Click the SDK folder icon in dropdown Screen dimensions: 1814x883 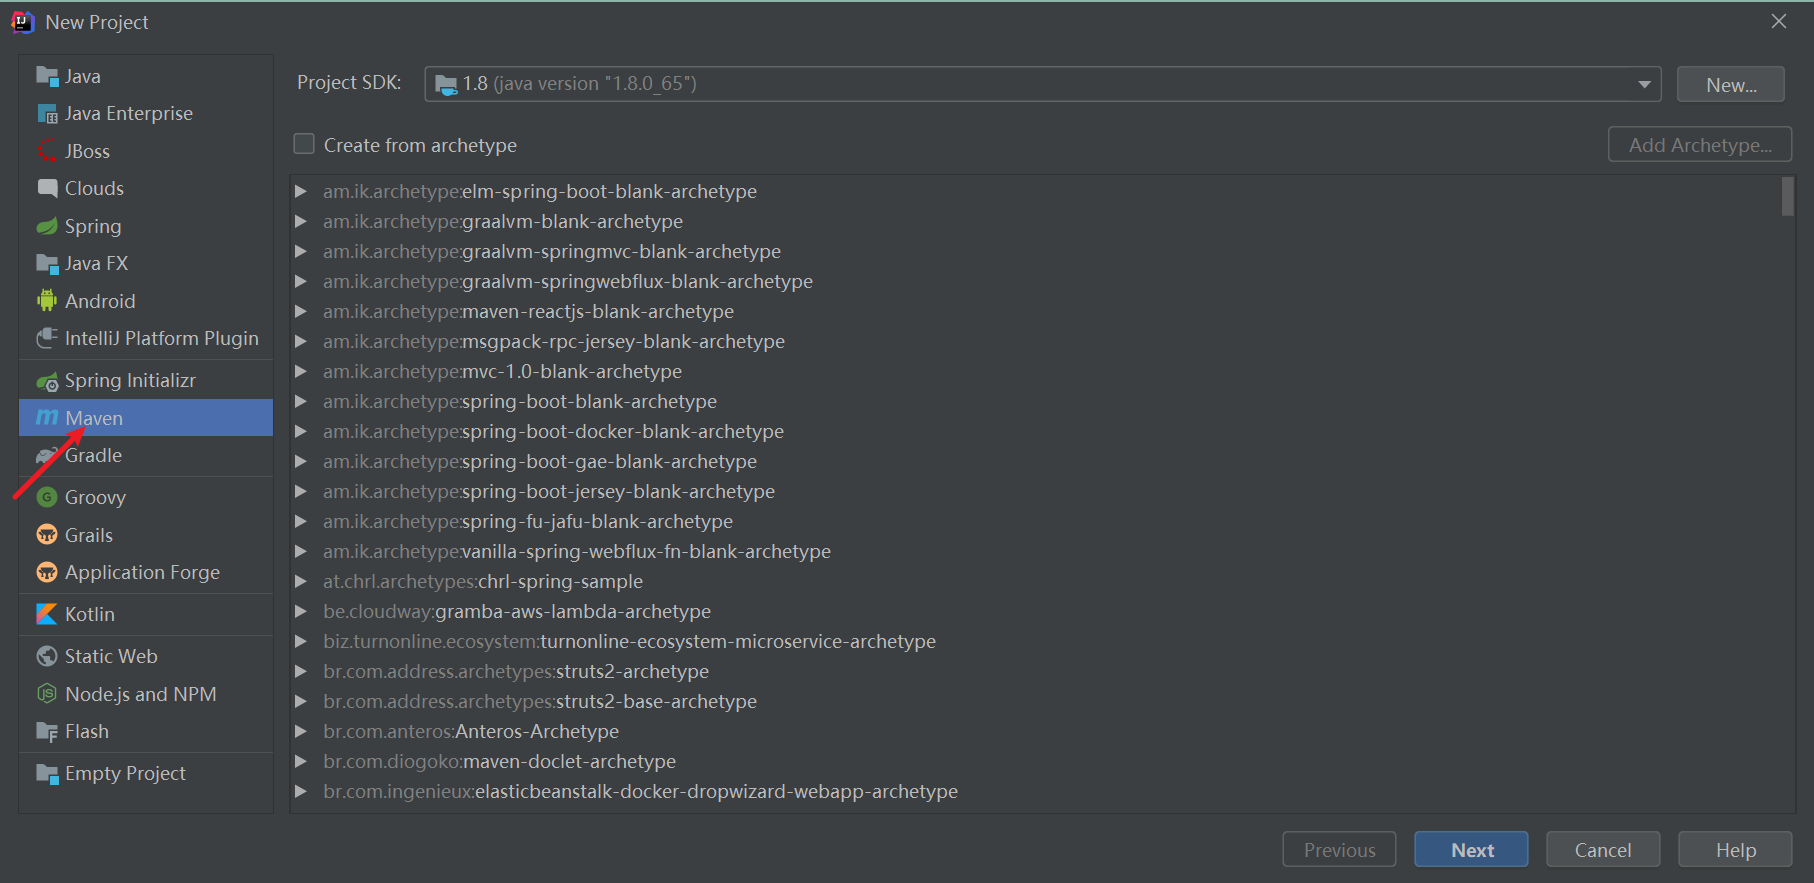446,84
